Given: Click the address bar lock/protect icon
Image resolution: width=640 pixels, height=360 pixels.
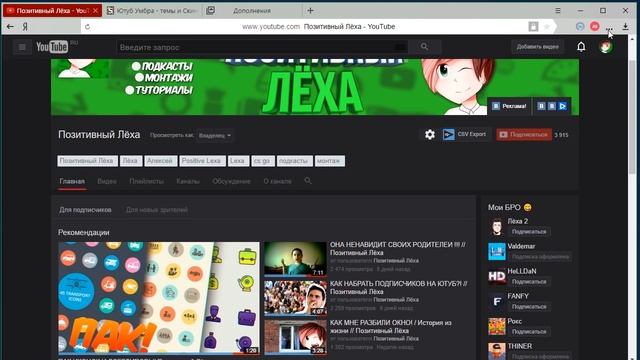Looking at the screenshot, I should tap(533, 27).
